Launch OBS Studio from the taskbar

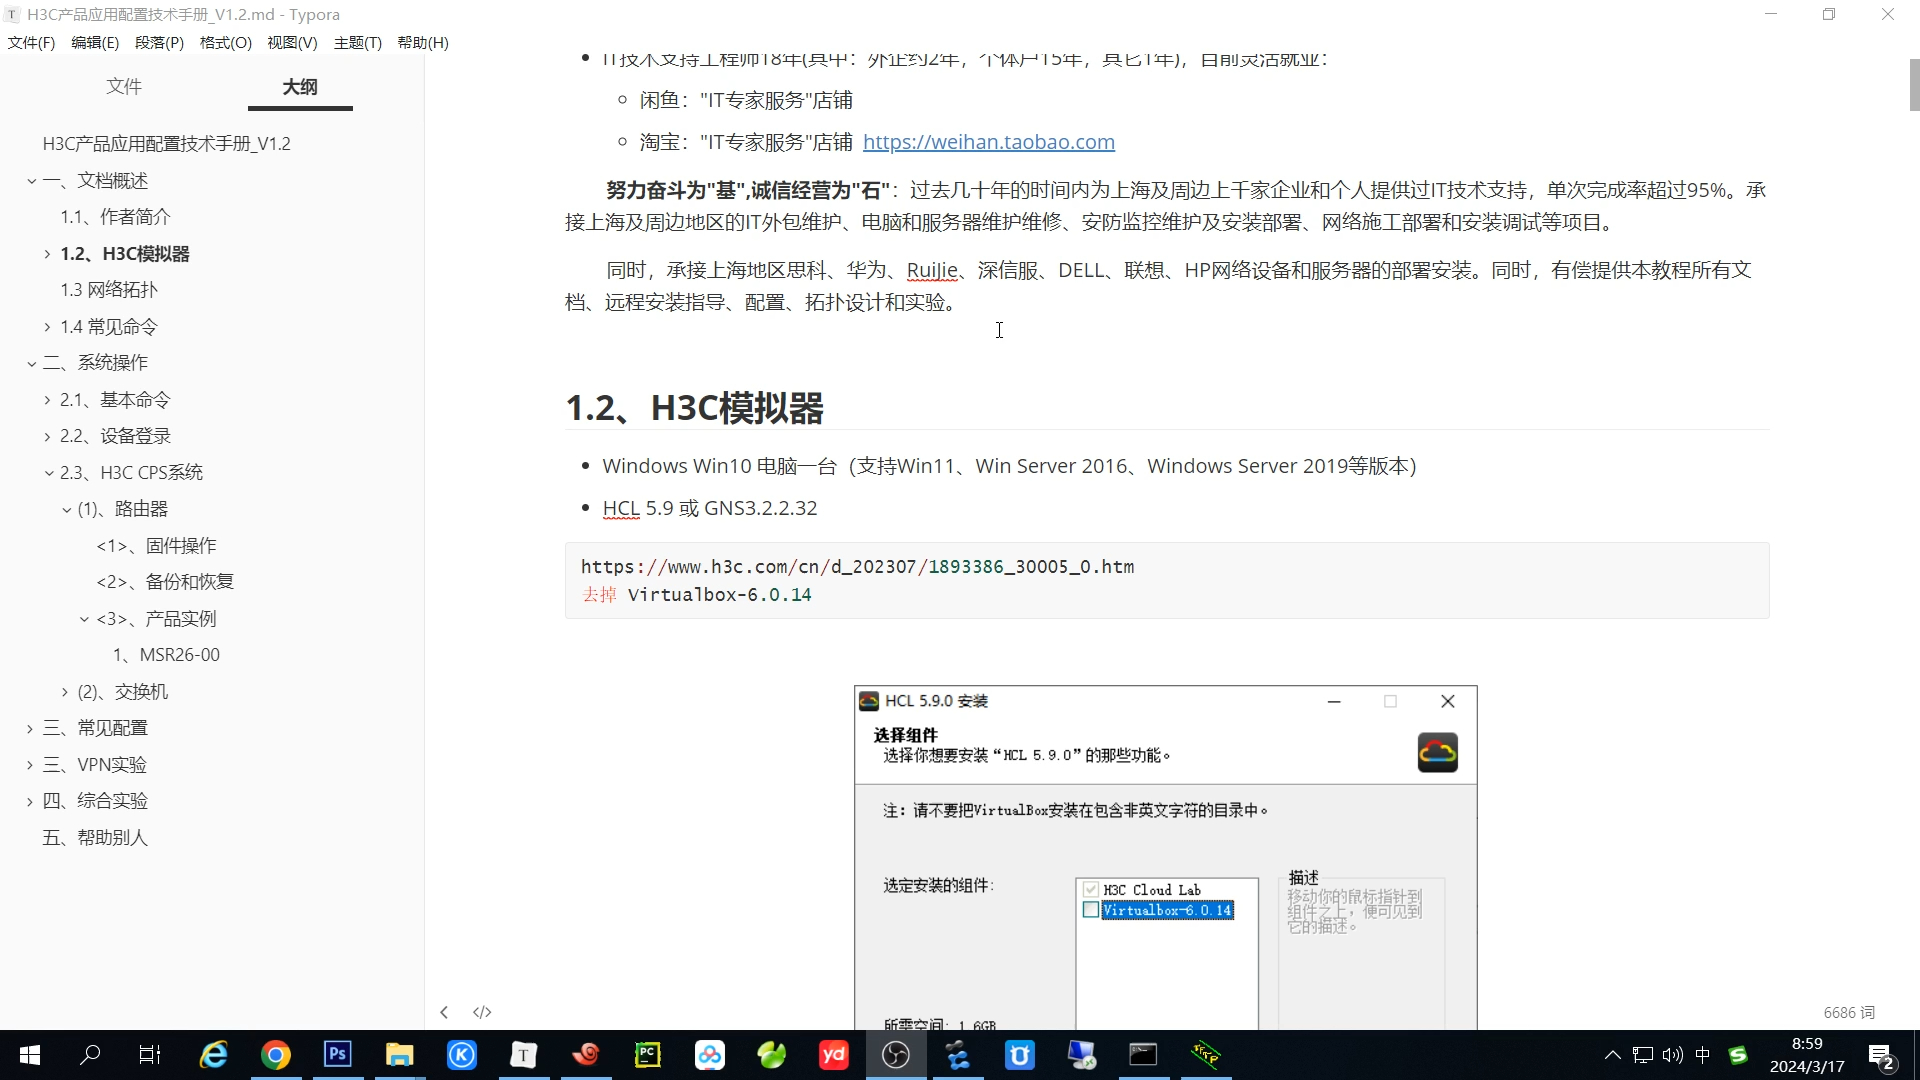click(x=895, y=1055)
